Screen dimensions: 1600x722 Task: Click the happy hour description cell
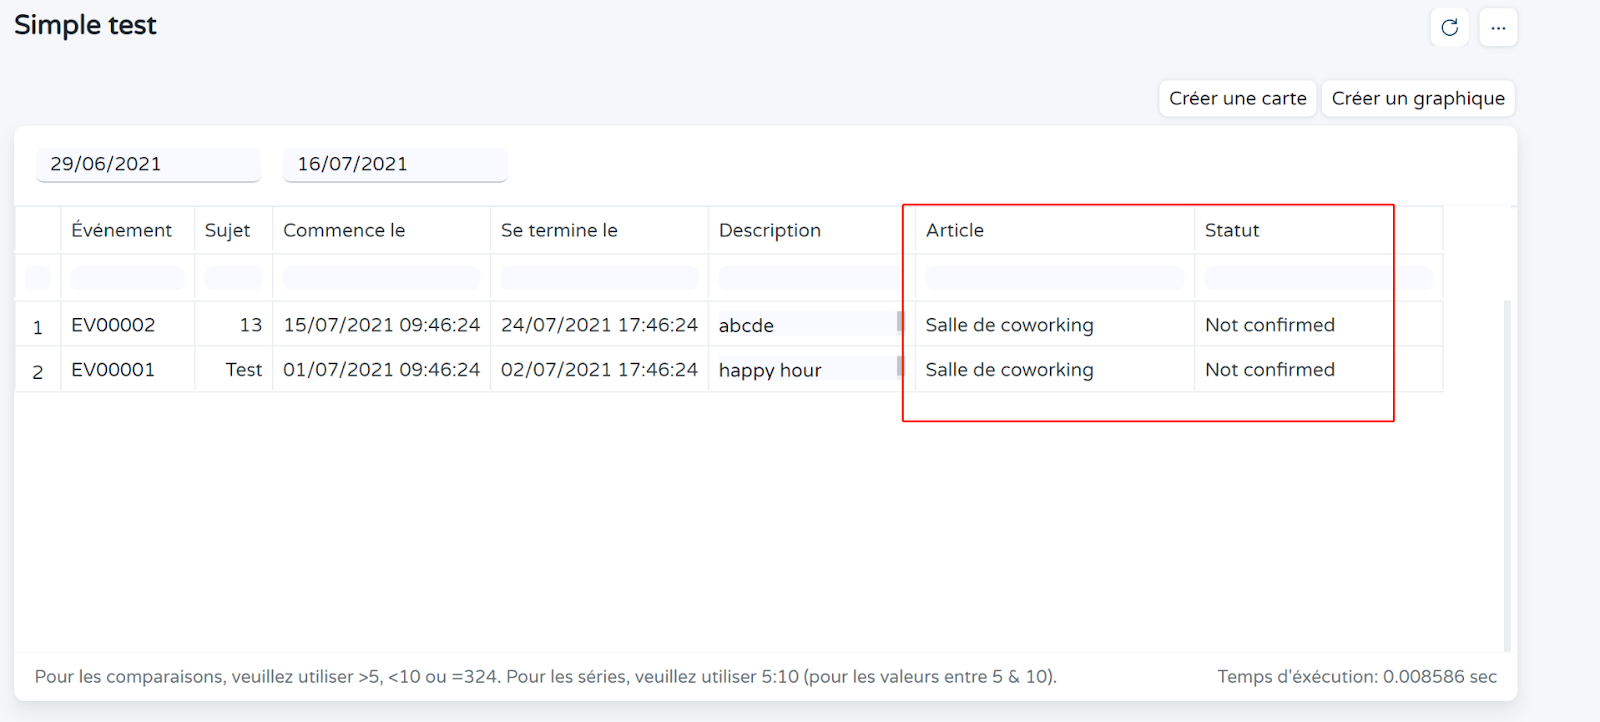tap(770, 370)
